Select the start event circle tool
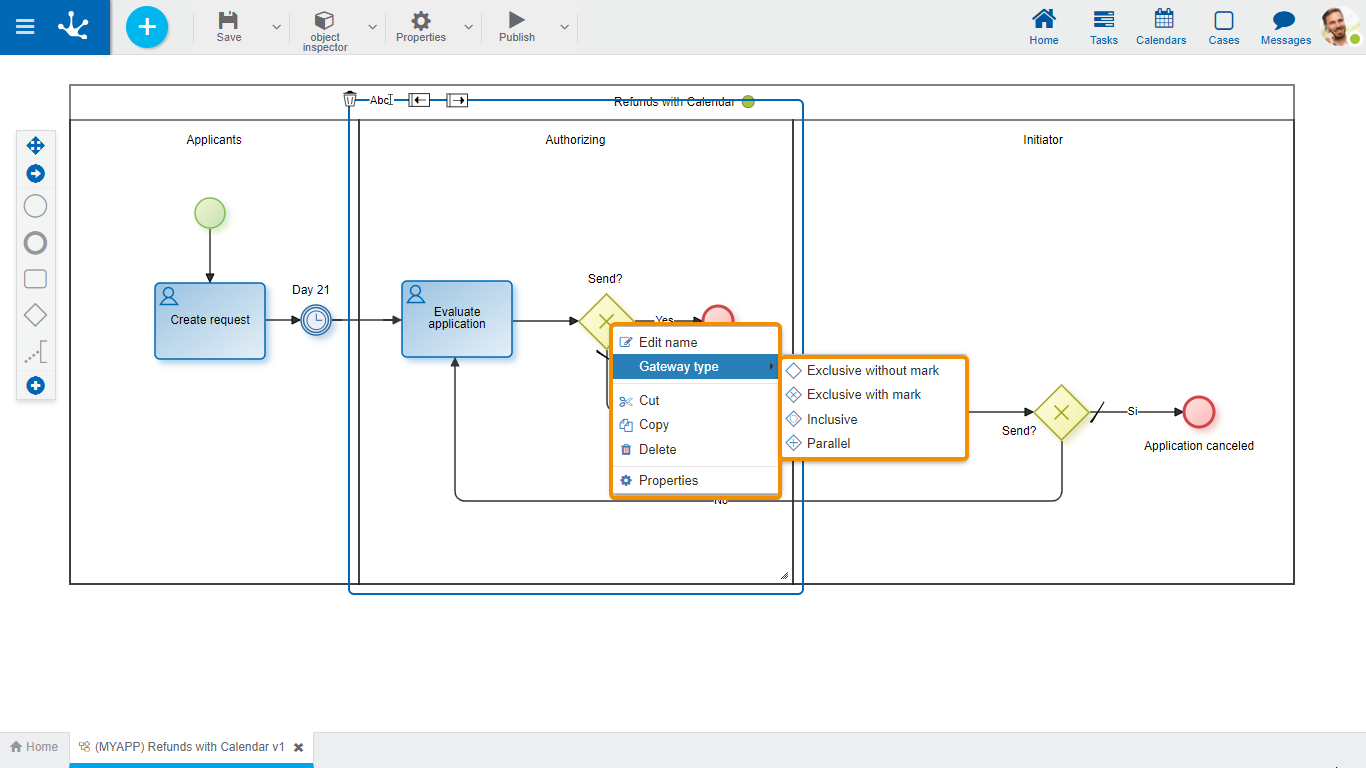Image resolution: width=1366 pixels, height=768 pixels. (x=35, y=206)
